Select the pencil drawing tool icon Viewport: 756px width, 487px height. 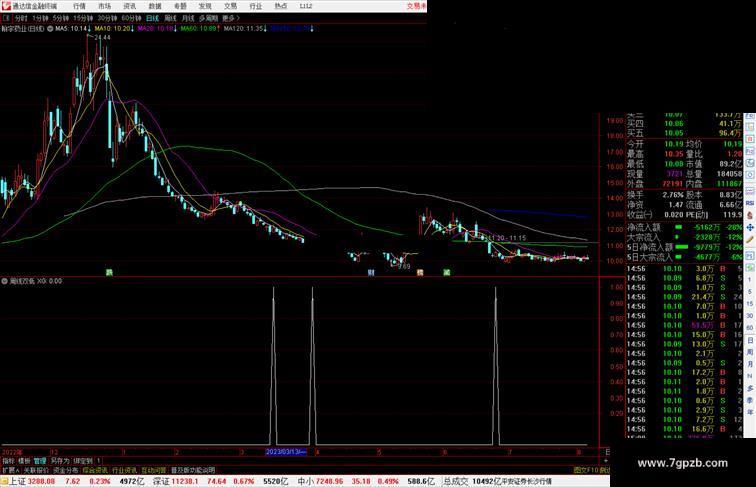[750, 239]
